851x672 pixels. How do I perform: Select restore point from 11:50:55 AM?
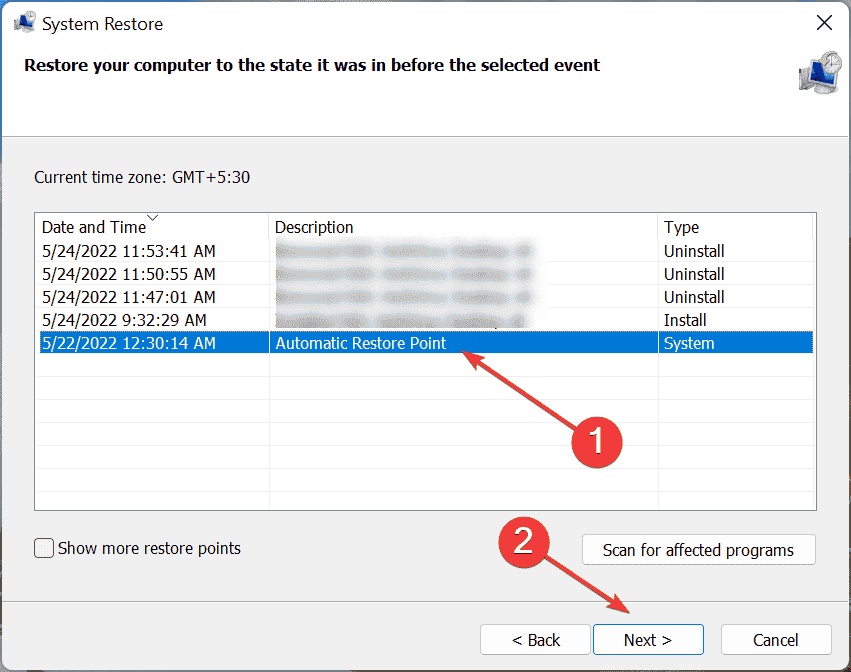tap(426, 274)
